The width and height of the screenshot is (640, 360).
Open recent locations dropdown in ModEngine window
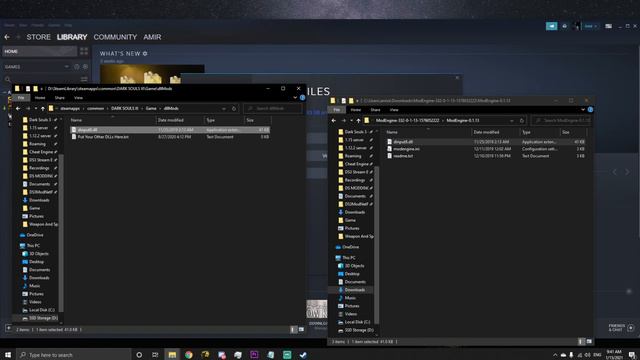(x=351, y=120)
